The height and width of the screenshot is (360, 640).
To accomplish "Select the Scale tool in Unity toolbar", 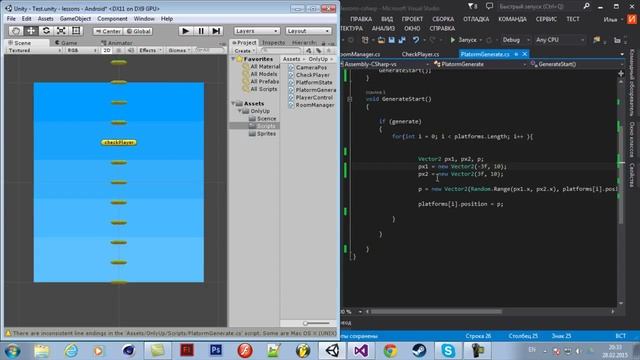I will point(61,31).
